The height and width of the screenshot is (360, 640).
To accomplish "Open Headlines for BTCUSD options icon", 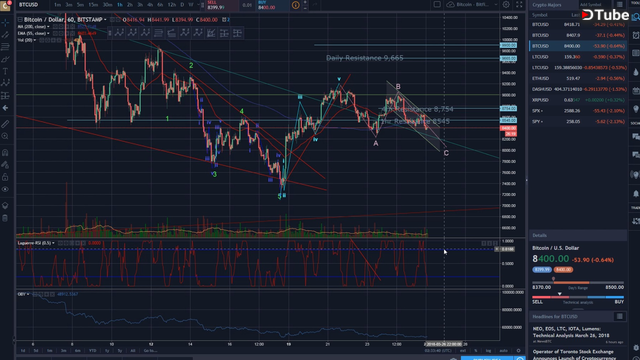I will pyautogui.click(x=620, y=316).
